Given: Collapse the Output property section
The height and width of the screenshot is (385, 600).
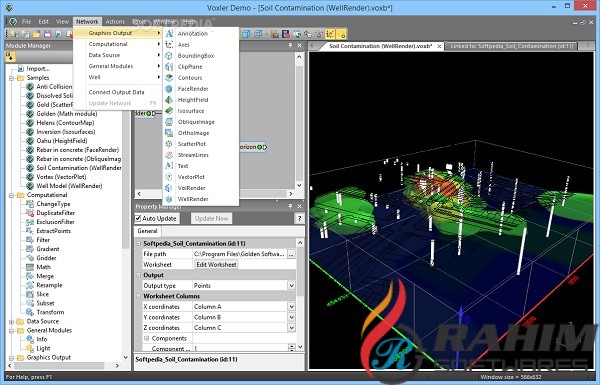Looking at the screenshot, I should pos(139,275).
